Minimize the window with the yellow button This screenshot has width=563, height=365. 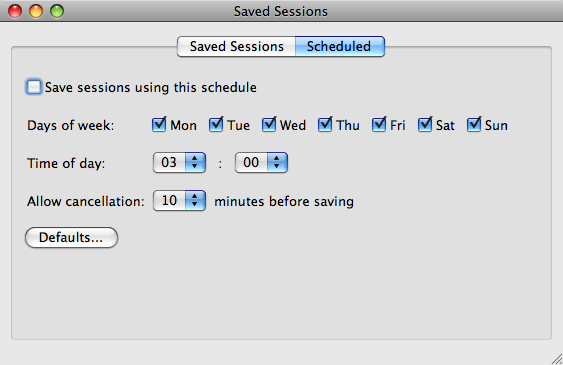click(x=36, y=11)
